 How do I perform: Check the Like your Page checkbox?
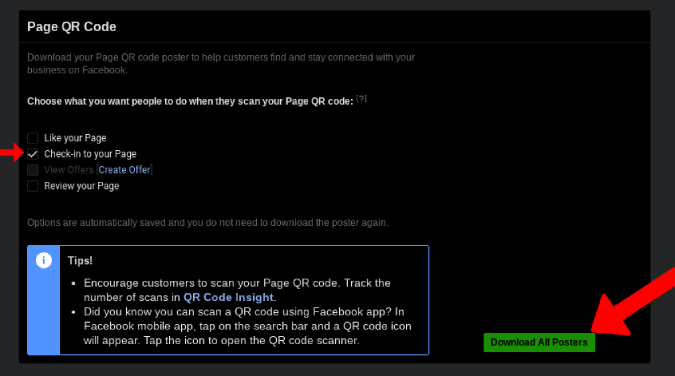(x=33, y=138)
